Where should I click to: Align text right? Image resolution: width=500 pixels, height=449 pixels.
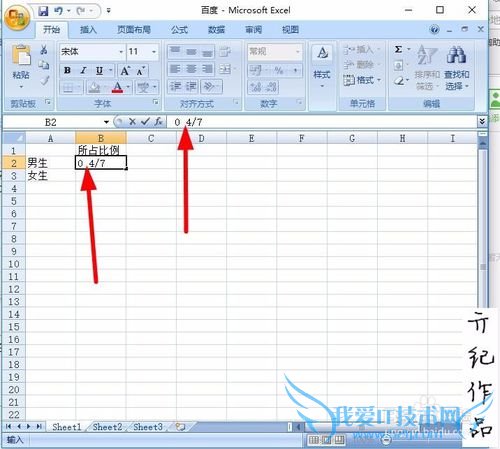coord(207,69)
